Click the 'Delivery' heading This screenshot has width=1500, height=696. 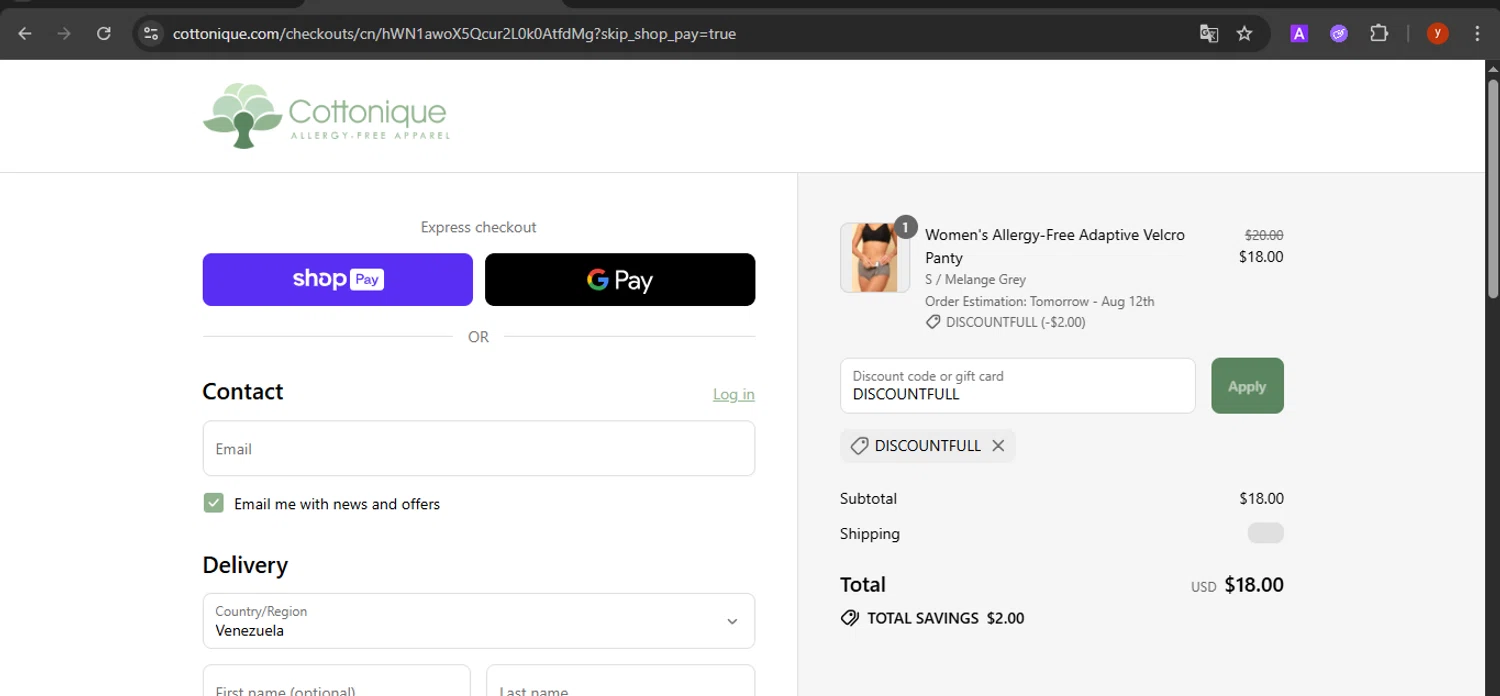point(245,565)
